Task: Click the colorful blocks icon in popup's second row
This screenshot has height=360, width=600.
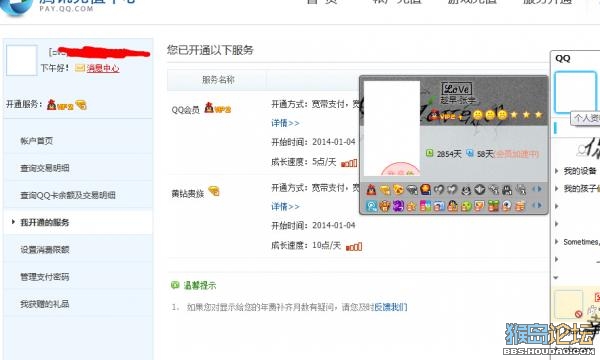Action: point(425,206)
